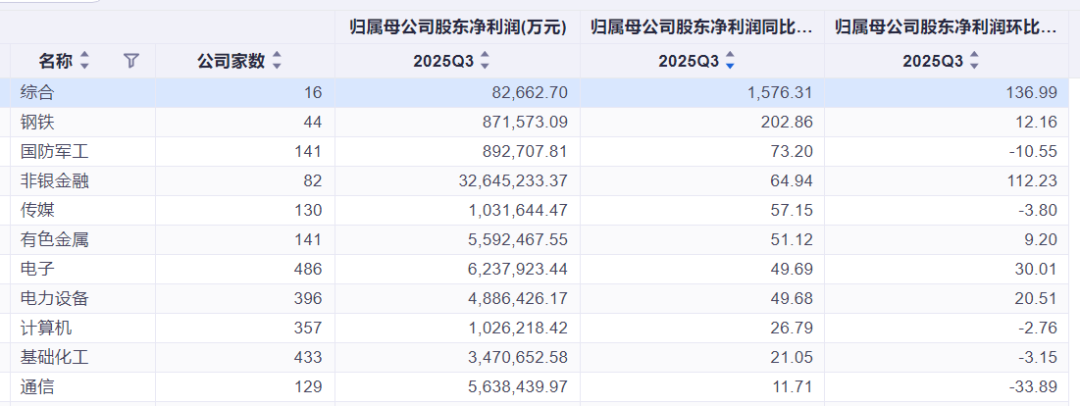The width and height of the screenshot is (1080, 406).
Task: Click the year-on-year value 26.79
Action: (x=793, y=328)
